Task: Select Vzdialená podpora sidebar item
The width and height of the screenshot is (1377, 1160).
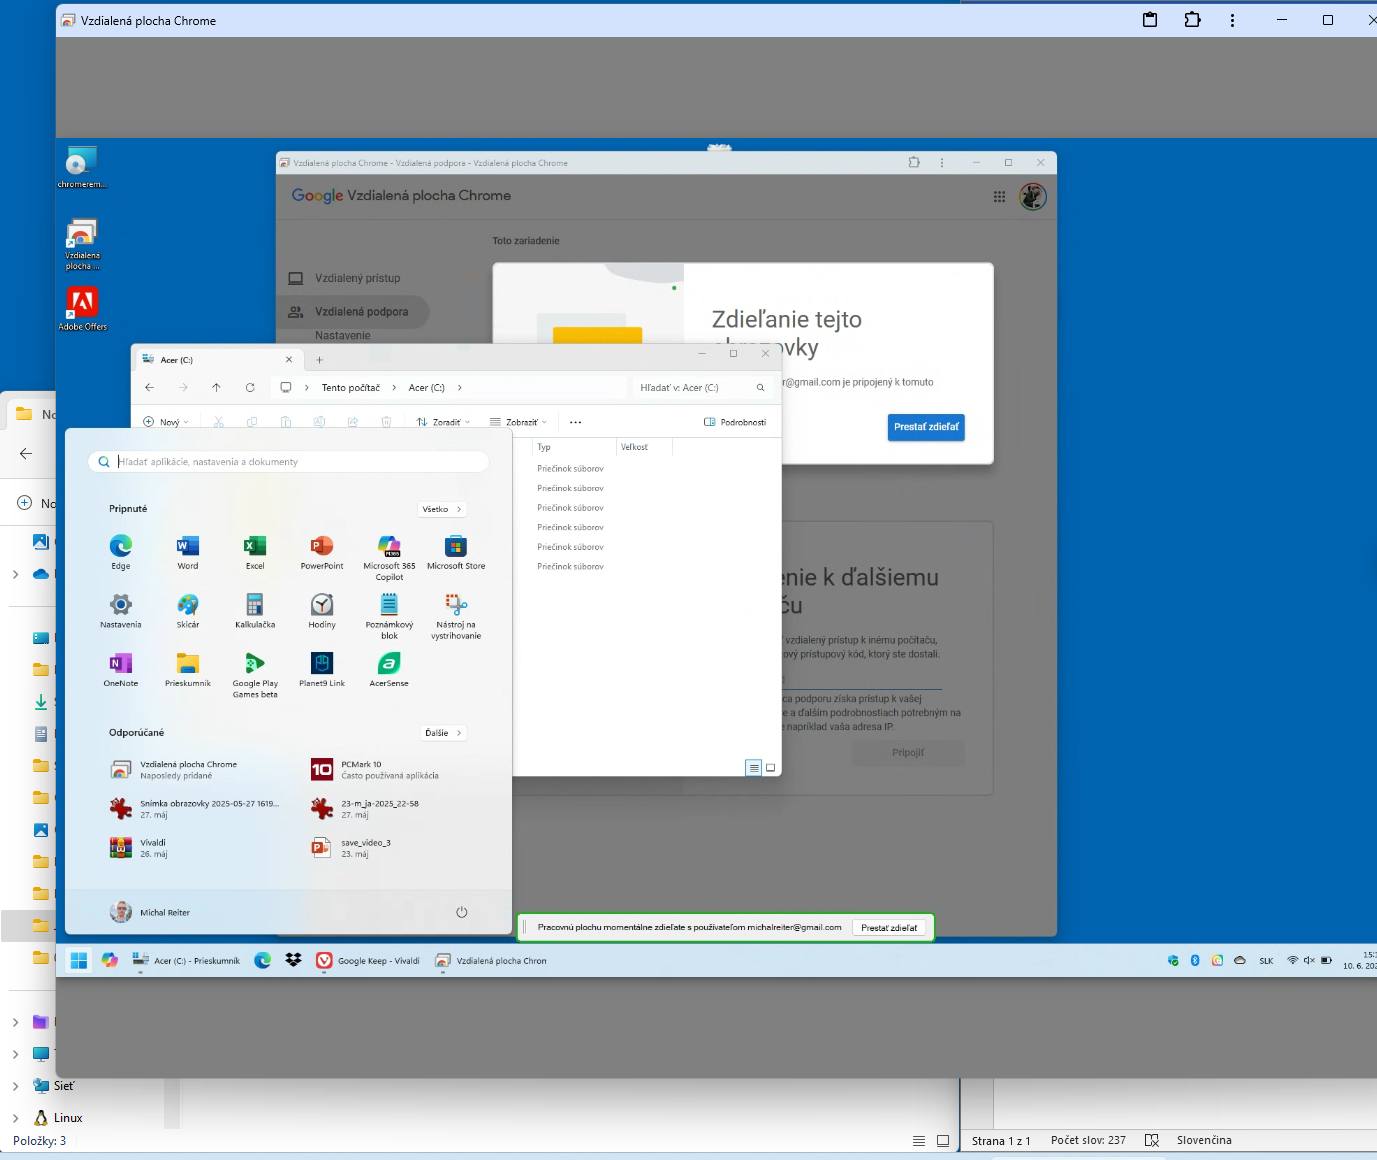Action: (x=361, y=312)
